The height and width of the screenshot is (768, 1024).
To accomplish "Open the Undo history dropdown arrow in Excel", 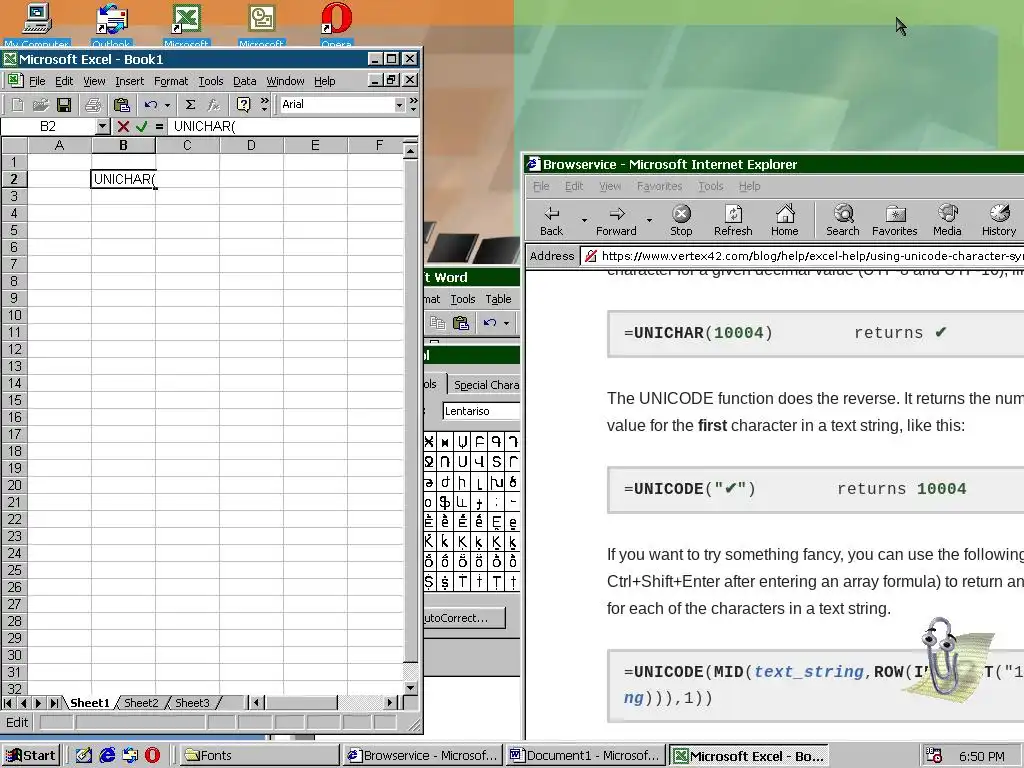I will [x=167, y=104].
